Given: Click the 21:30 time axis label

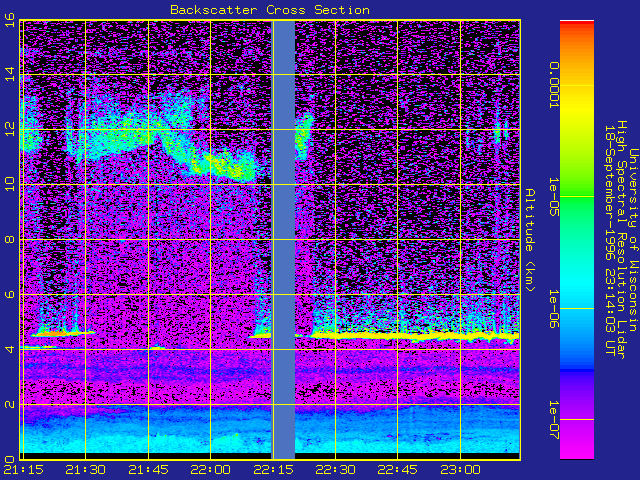Looking at the screenshot, I should click(86, 470).
